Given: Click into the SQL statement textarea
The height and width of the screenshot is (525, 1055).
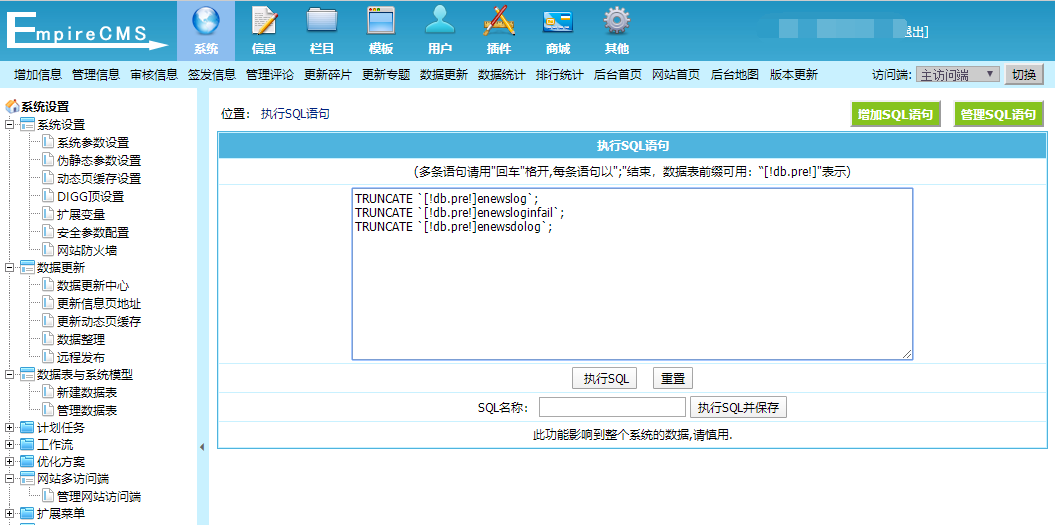Looking at the screenshot, I should (632, 274).
